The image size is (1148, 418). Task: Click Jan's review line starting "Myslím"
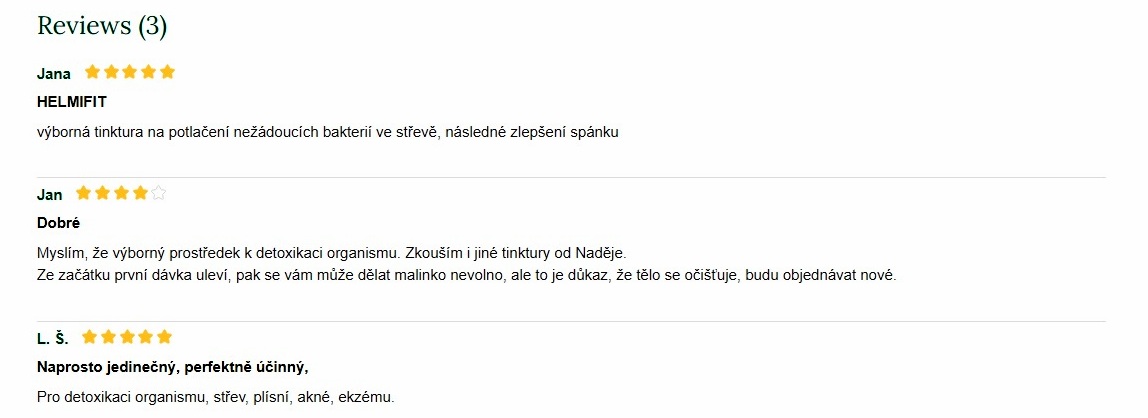(331, 253)
